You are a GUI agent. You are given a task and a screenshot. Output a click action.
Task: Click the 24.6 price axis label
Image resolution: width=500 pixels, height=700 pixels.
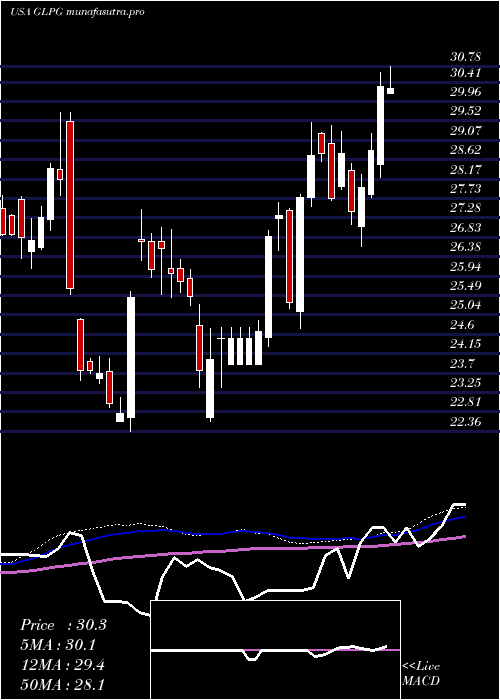[462, 325]
